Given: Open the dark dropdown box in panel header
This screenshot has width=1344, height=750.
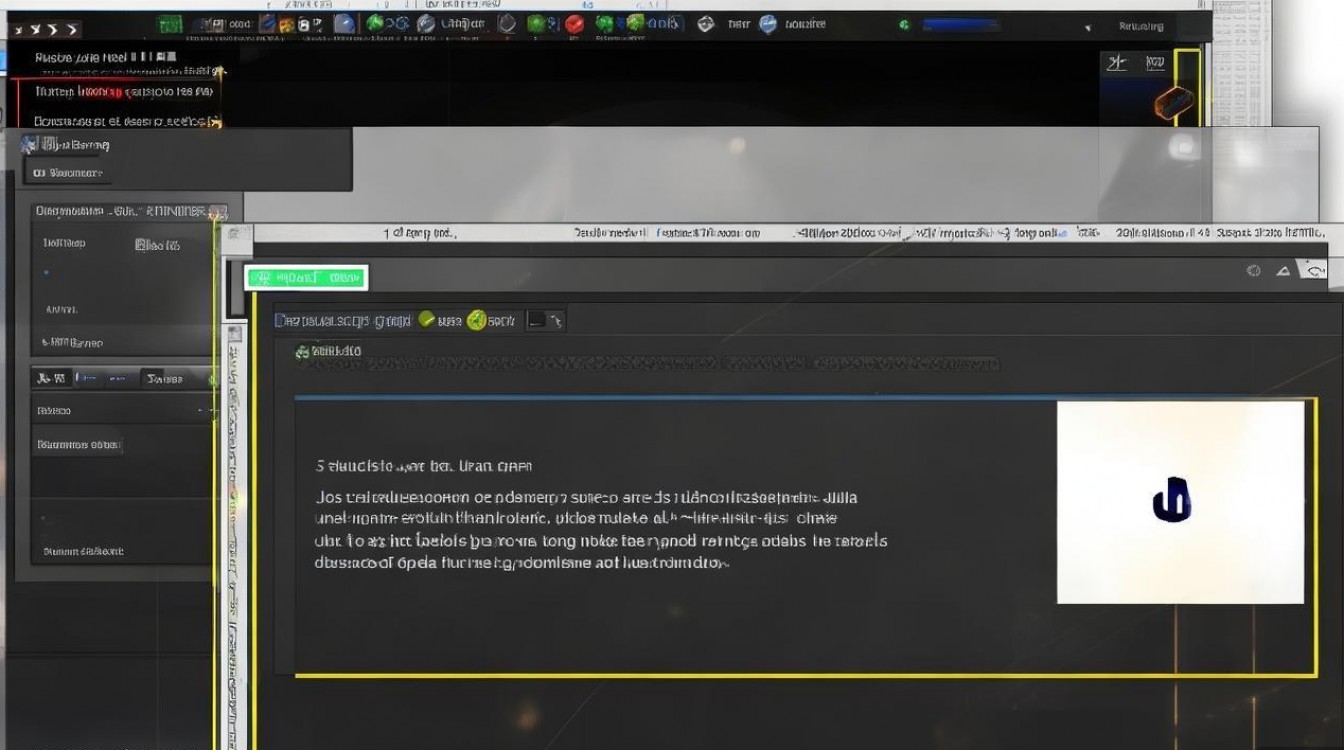Looking at the screenshot, I should tap(545, 320).
